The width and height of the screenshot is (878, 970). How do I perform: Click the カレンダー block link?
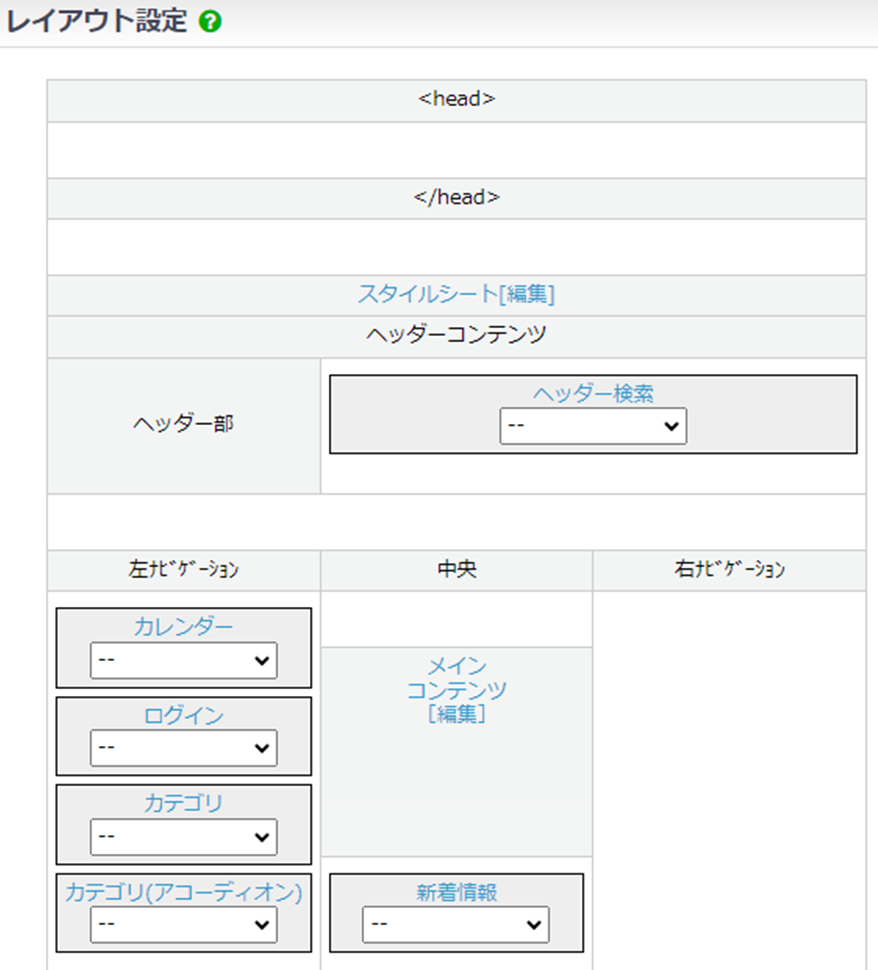click(184, 627)
